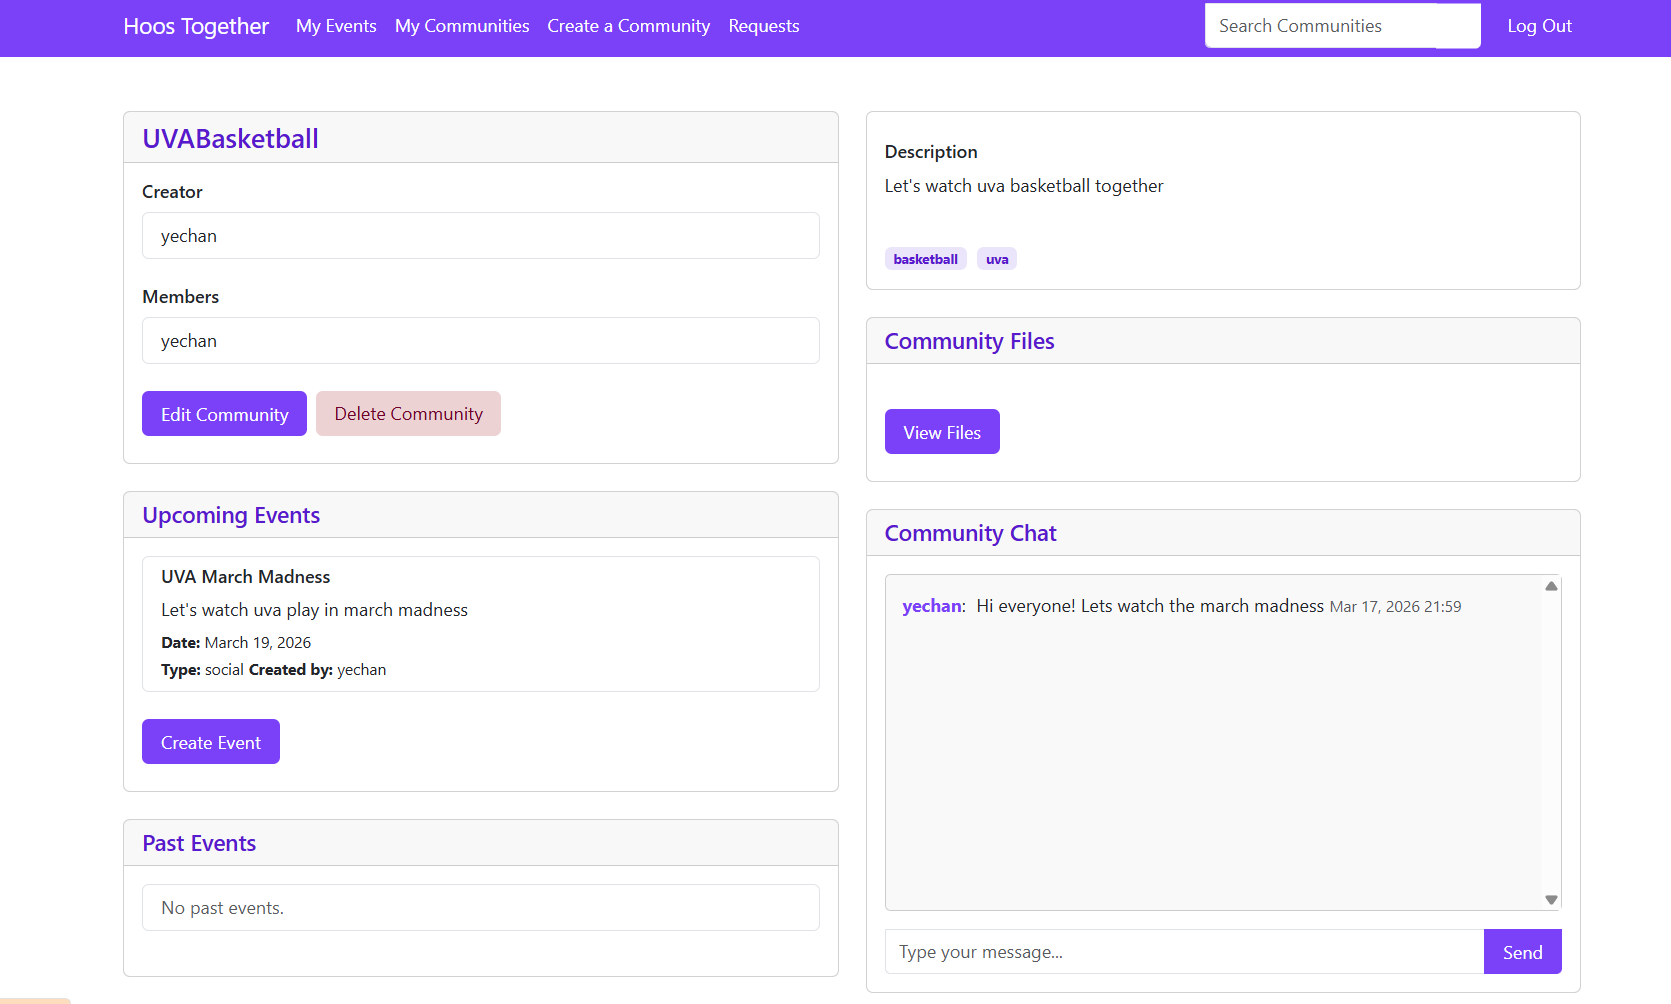Click the Log Out button
The width and height of the screenshot is (1671, 1004).
tap(1539, 26)
